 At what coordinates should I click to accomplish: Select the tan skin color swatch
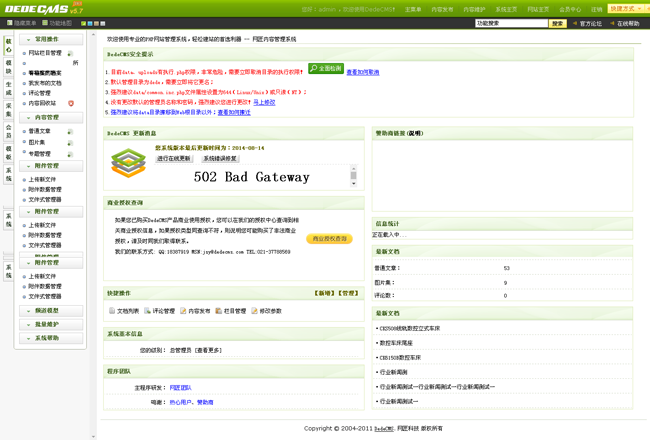96,24
